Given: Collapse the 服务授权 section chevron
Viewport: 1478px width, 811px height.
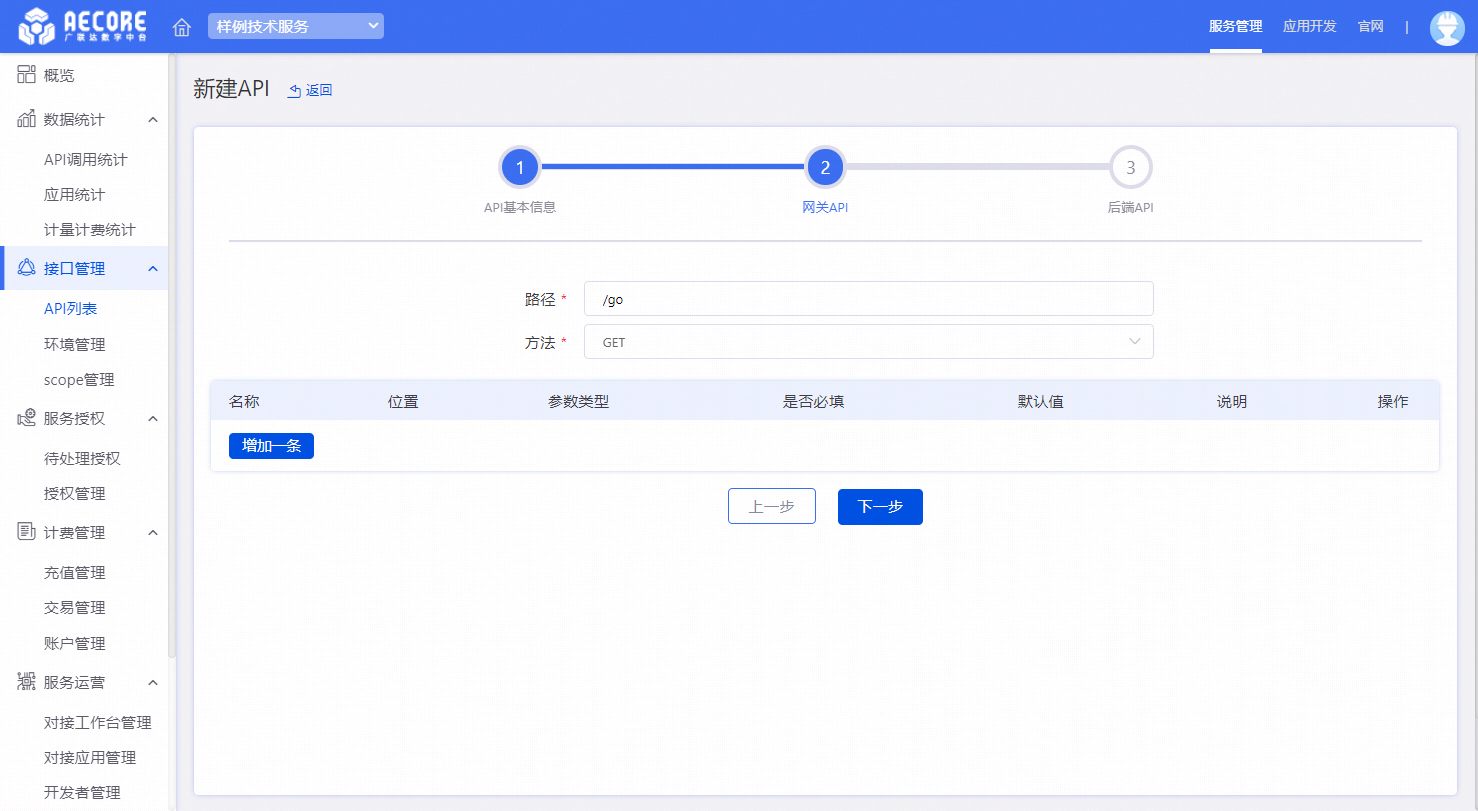Looking at the screenshot, I should 153,419.
